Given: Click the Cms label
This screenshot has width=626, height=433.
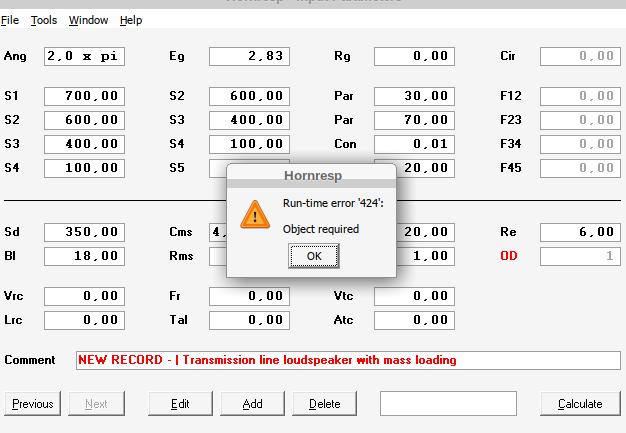Looking at the screenshot, I should pyautogui.click(x=181, y=232).
